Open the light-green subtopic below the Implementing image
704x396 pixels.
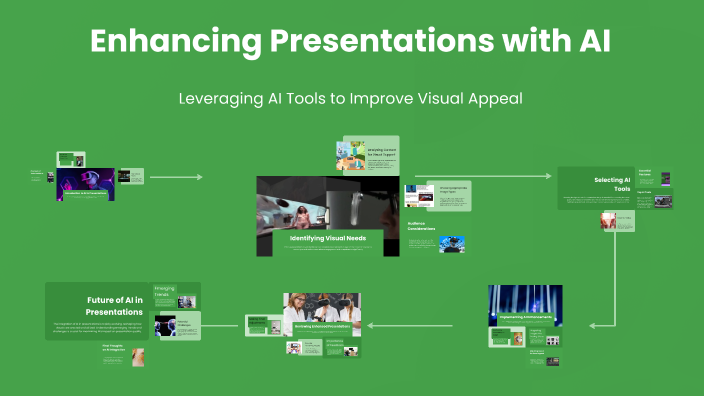coord(506,337)
